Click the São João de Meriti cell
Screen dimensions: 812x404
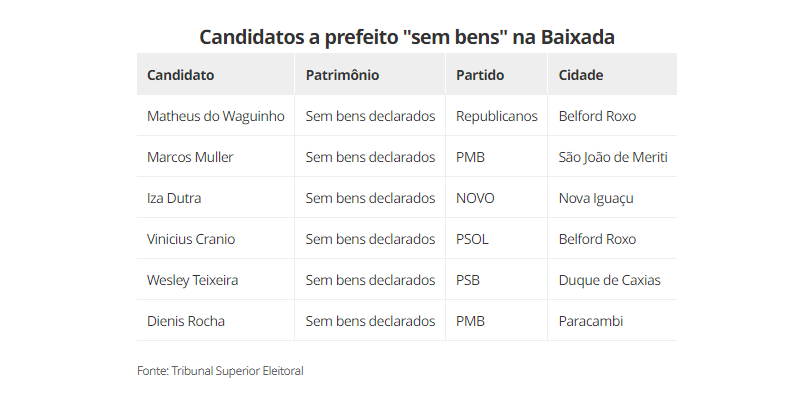tap(613, 157)
